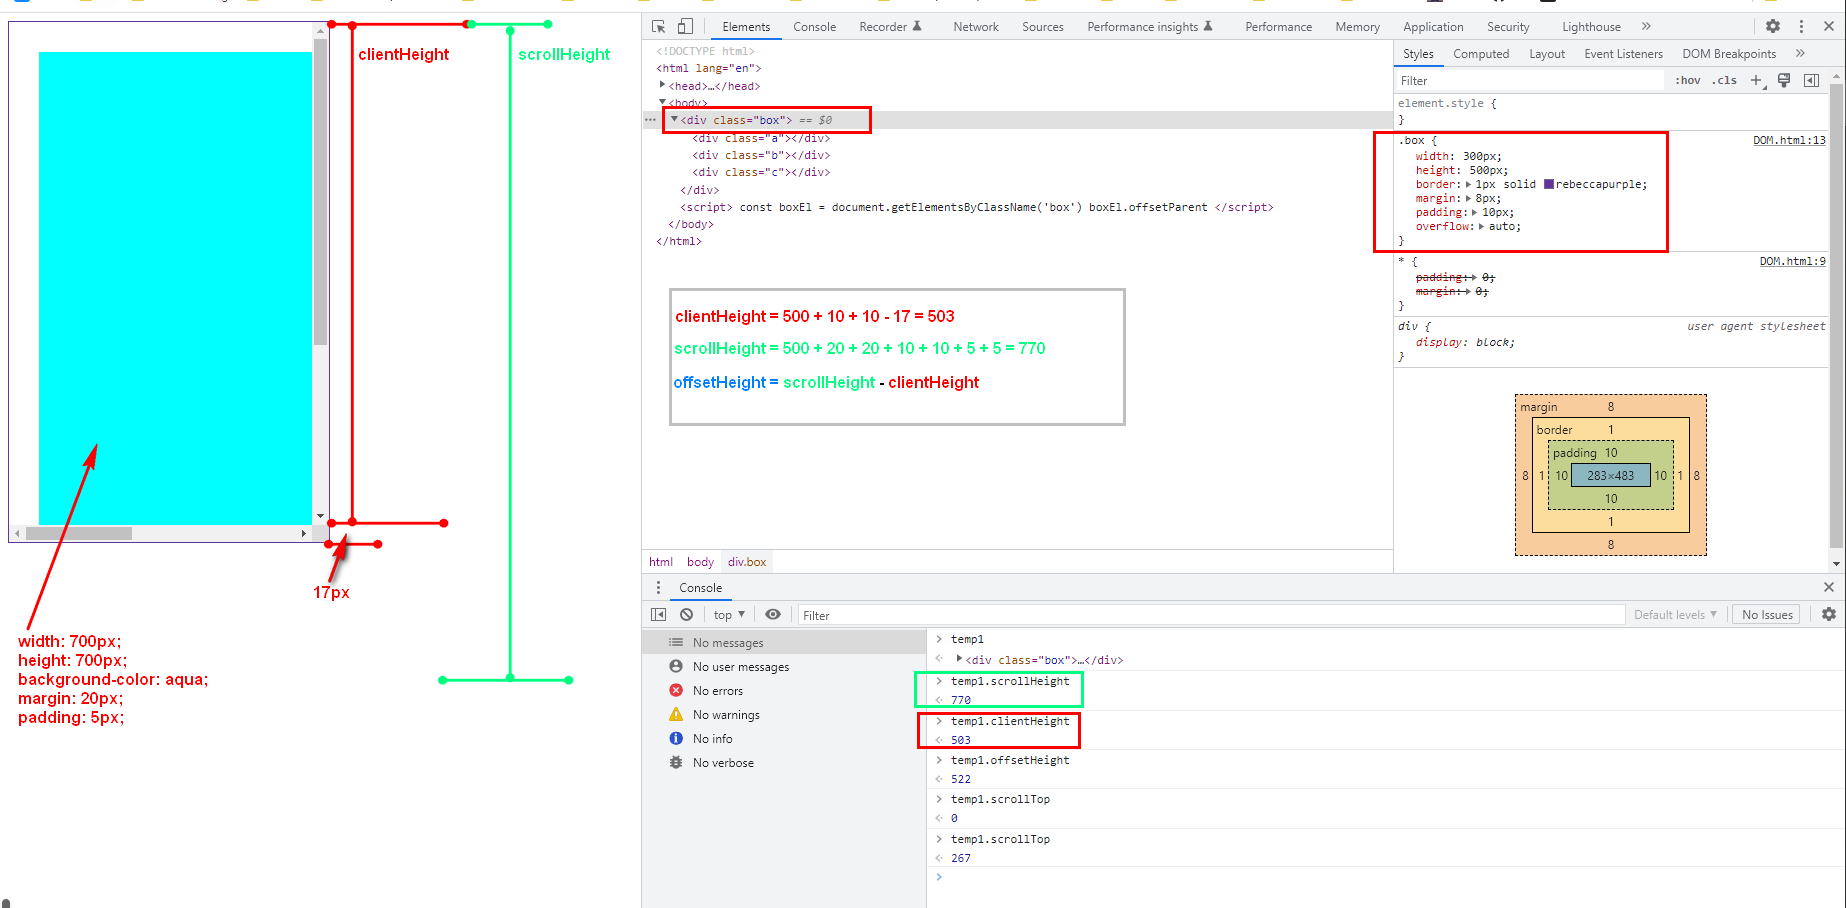The image size is (1846, 908).
Task: Select div.box in the breadcrumb bar
Action: pos(747,562)
